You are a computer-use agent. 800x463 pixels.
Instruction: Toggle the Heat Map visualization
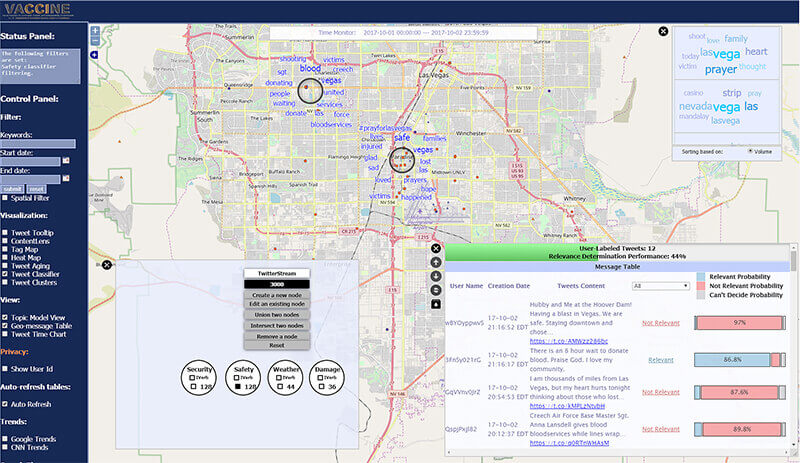click(5, 254)
